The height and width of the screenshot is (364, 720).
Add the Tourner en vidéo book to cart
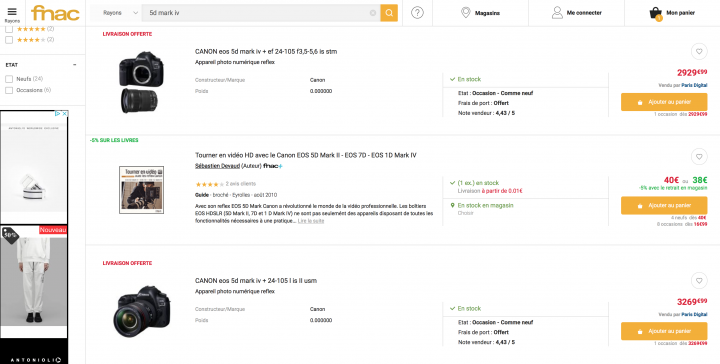(x=664, y=205)
